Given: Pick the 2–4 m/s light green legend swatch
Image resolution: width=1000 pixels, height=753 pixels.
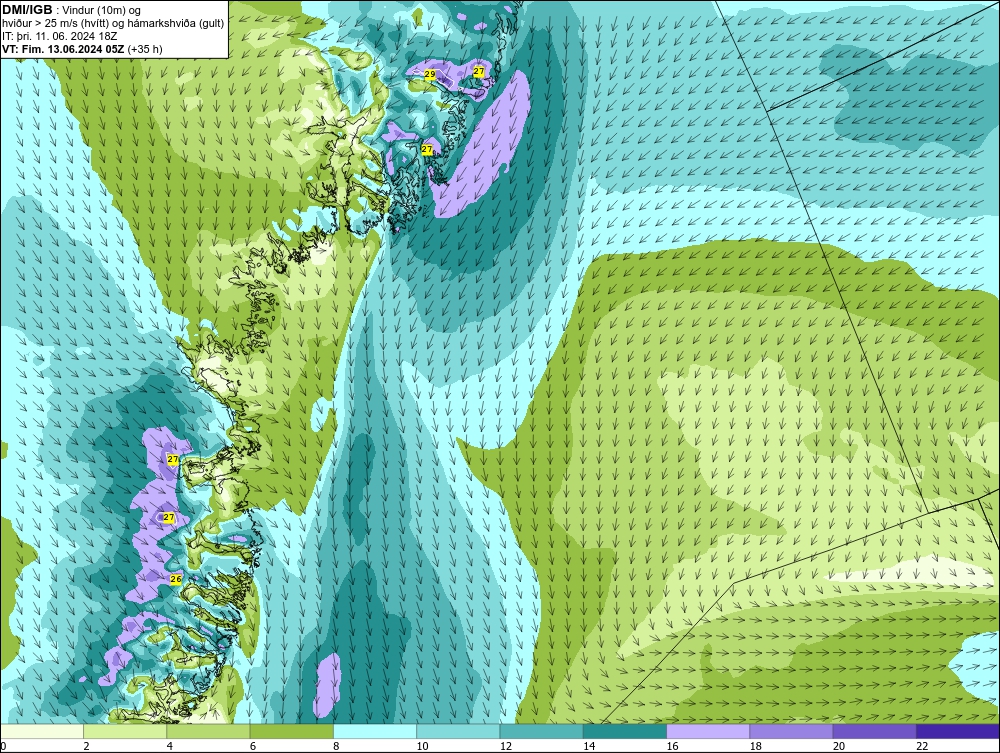Looking at the screenshot, I should [x=125, y=731].
